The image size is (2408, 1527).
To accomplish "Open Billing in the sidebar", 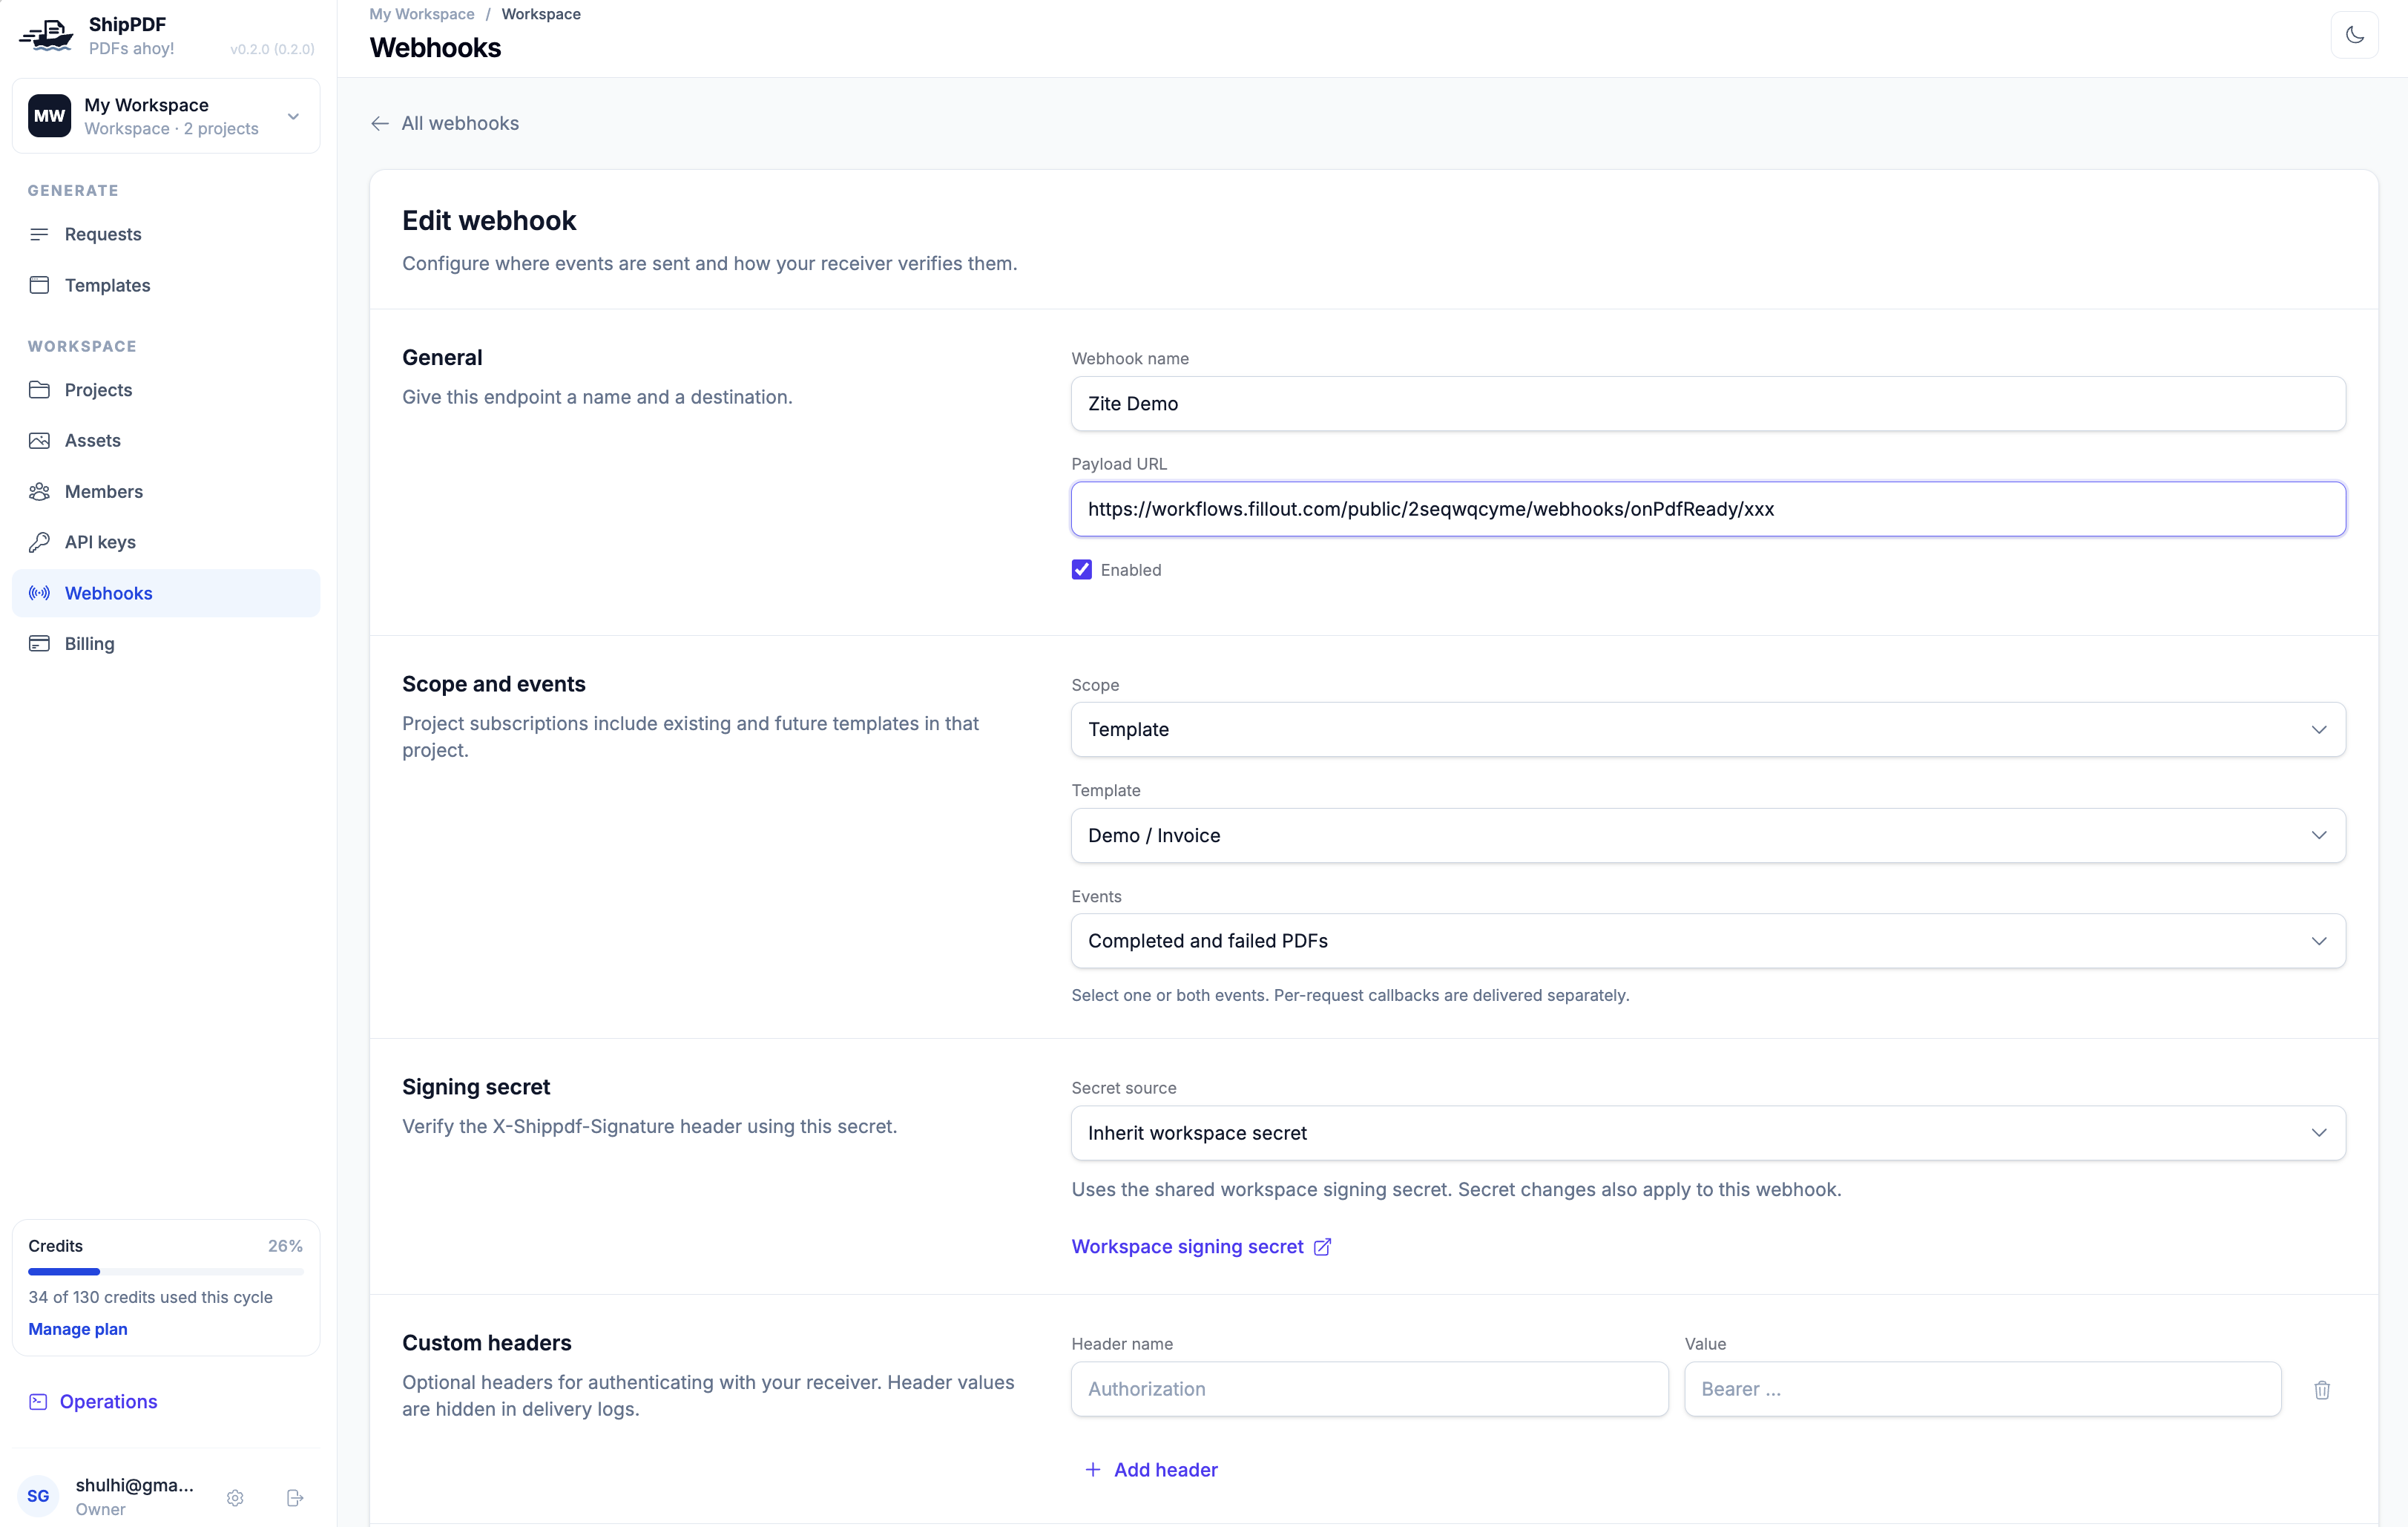I will (166, 643).
